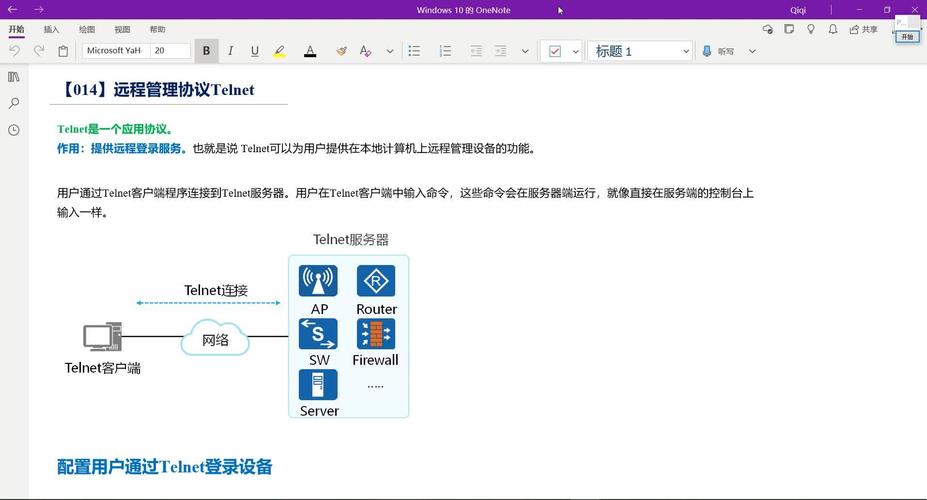Switch to the 视图 tab
927x500 pixels.
pos(122,29)
